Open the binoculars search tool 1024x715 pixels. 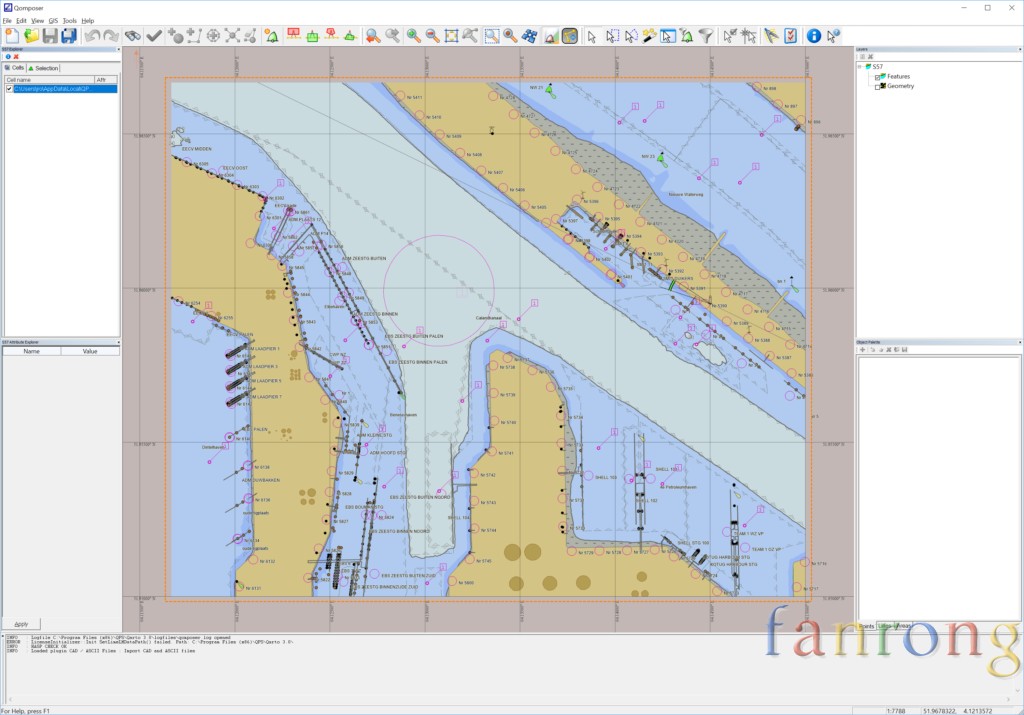(133, 36)
